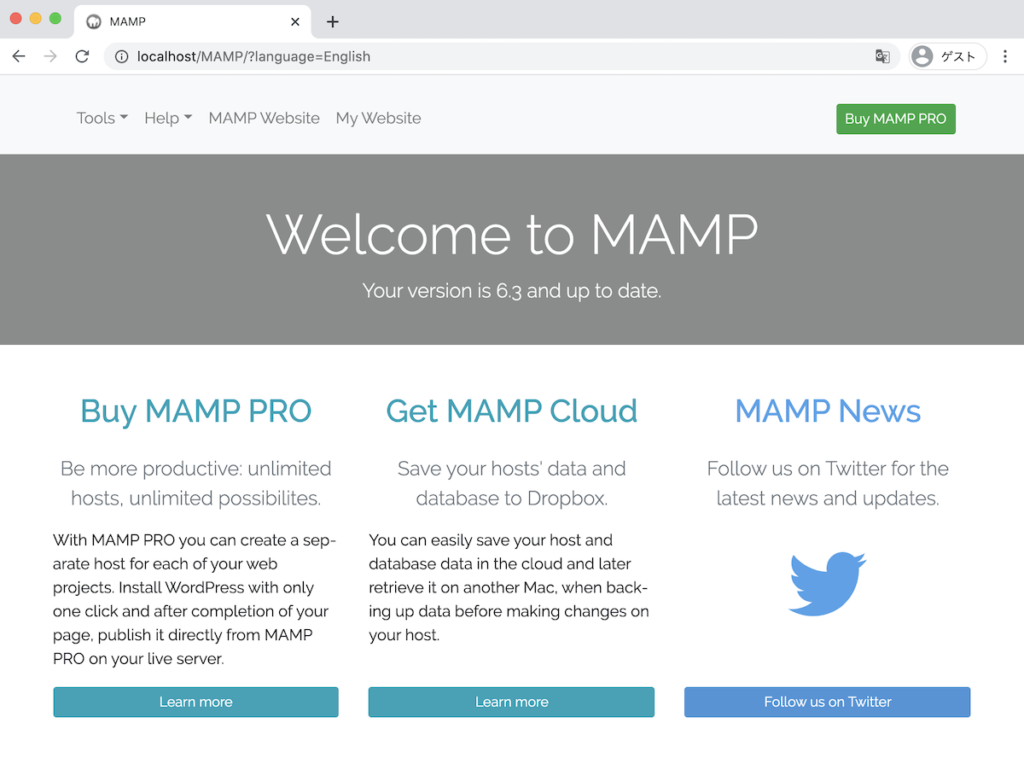The width and height of the screenshot is (1024, 758).
Task: Click the Follow us on Twitter button
Action: [827, 702]
